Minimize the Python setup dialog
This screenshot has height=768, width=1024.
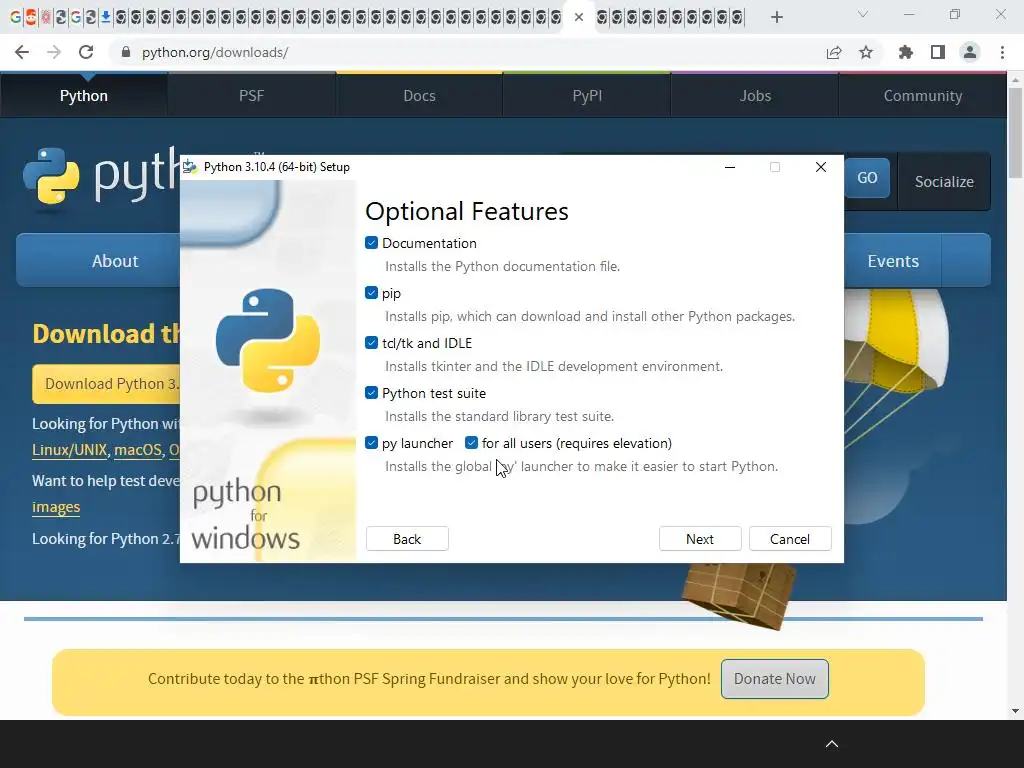tap(730, 167)
